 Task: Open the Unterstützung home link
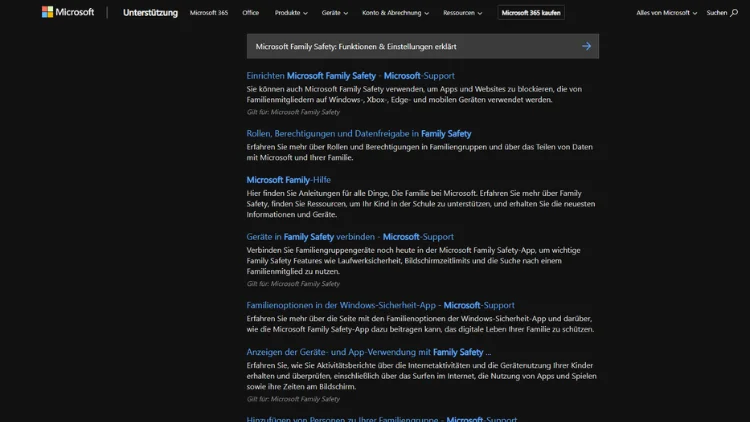[150, 13]
